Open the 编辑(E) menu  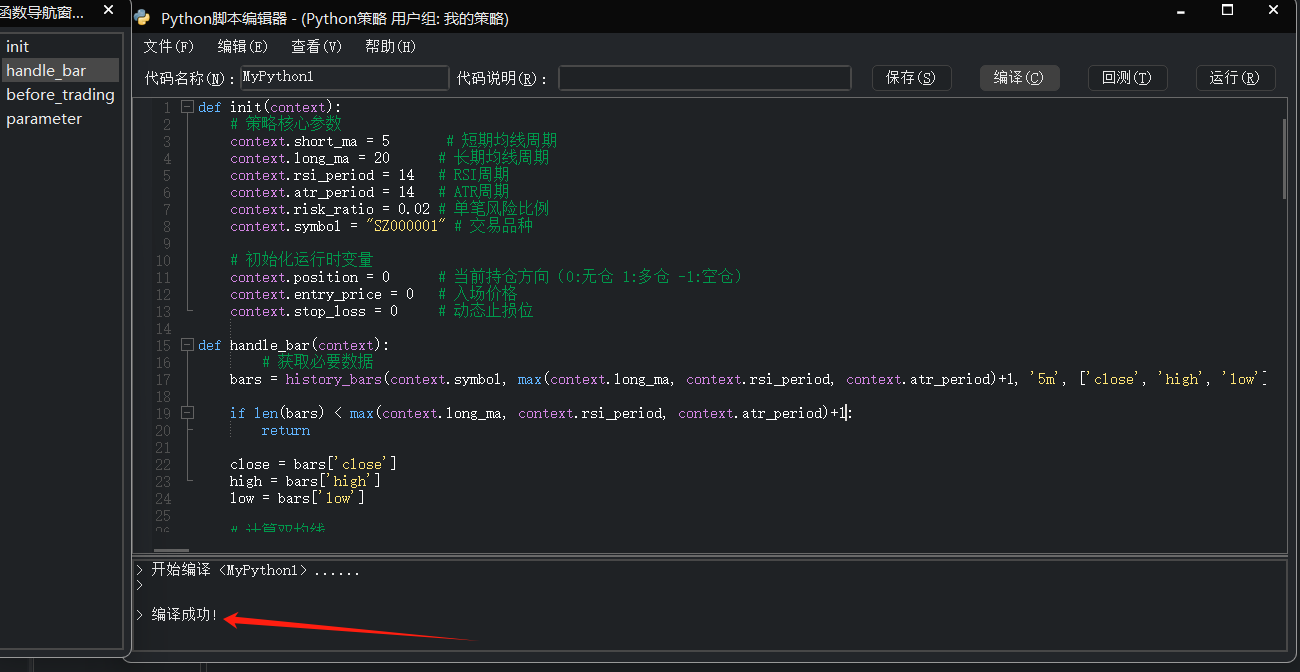pyautogui.click(x=243, y=46)
